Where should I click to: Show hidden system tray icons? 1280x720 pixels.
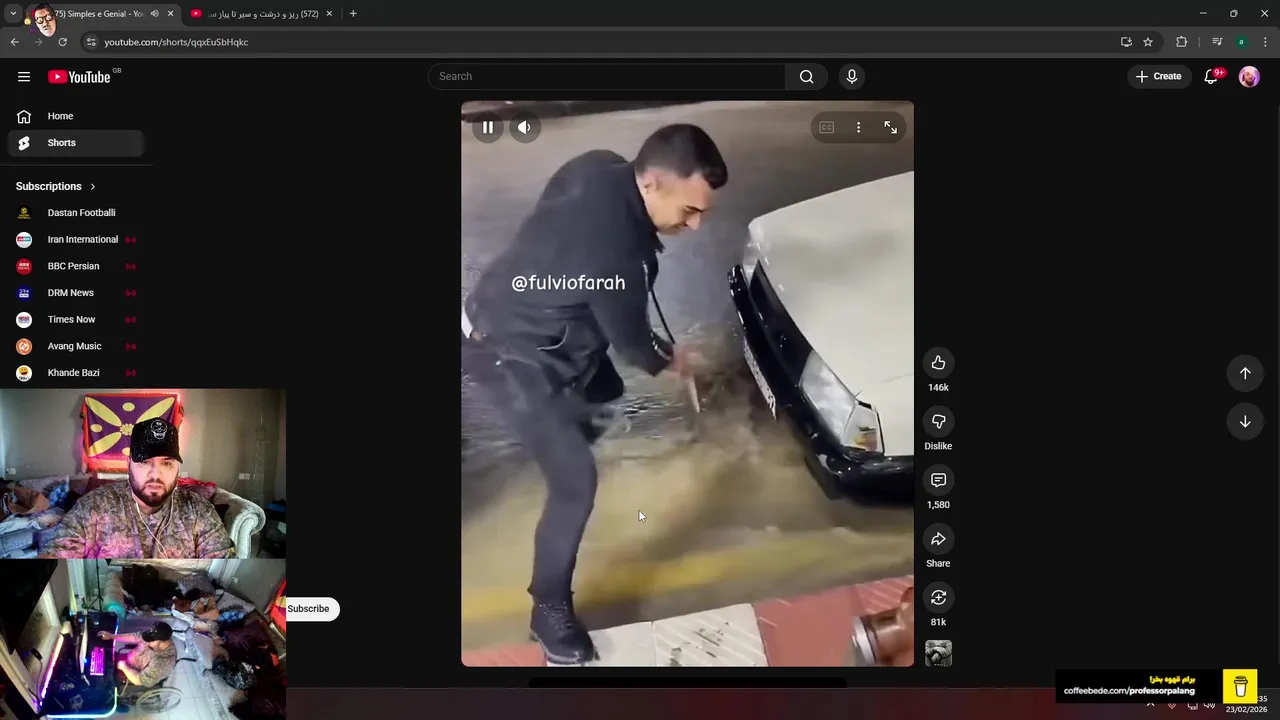tap(1150, 704)
